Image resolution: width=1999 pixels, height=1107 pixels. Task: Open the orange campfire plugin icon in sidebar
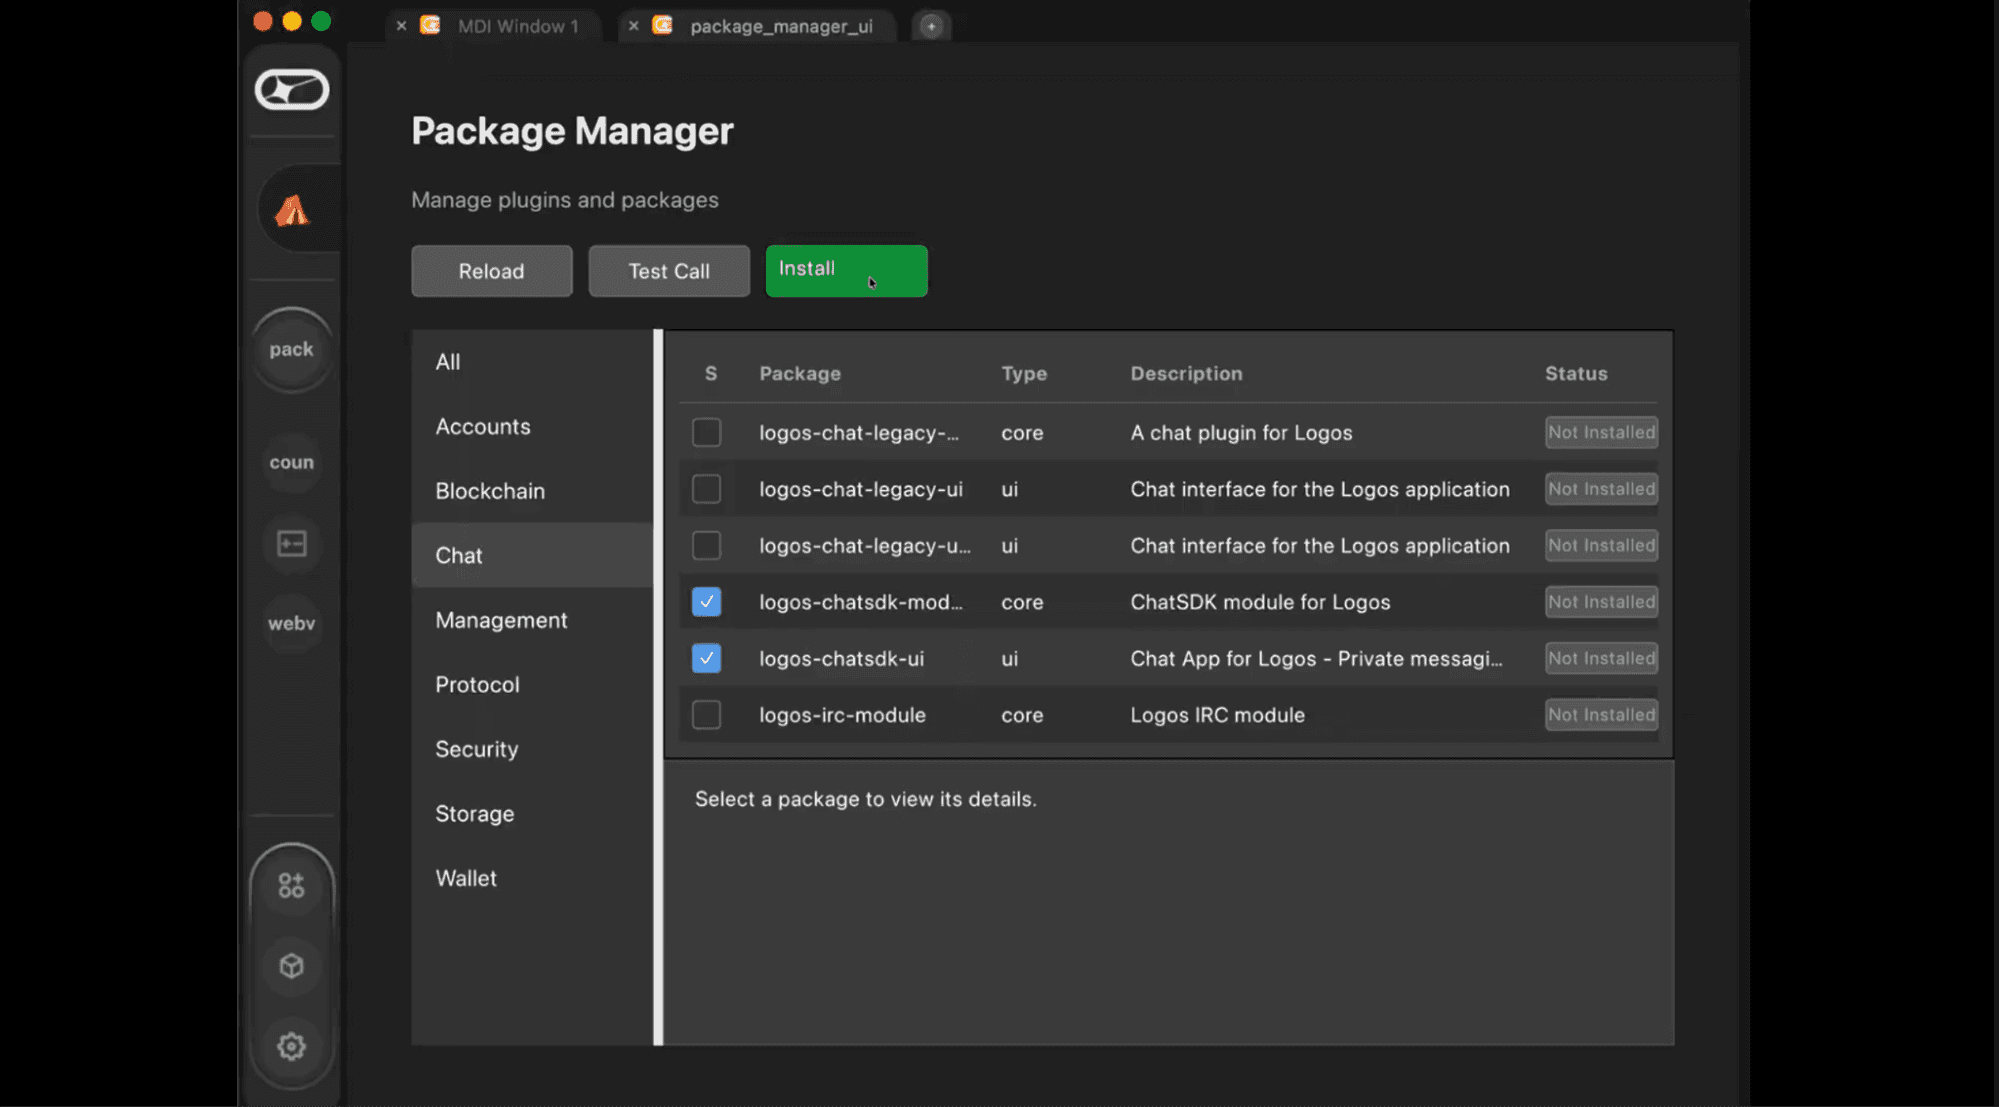(x=292, y=208)
